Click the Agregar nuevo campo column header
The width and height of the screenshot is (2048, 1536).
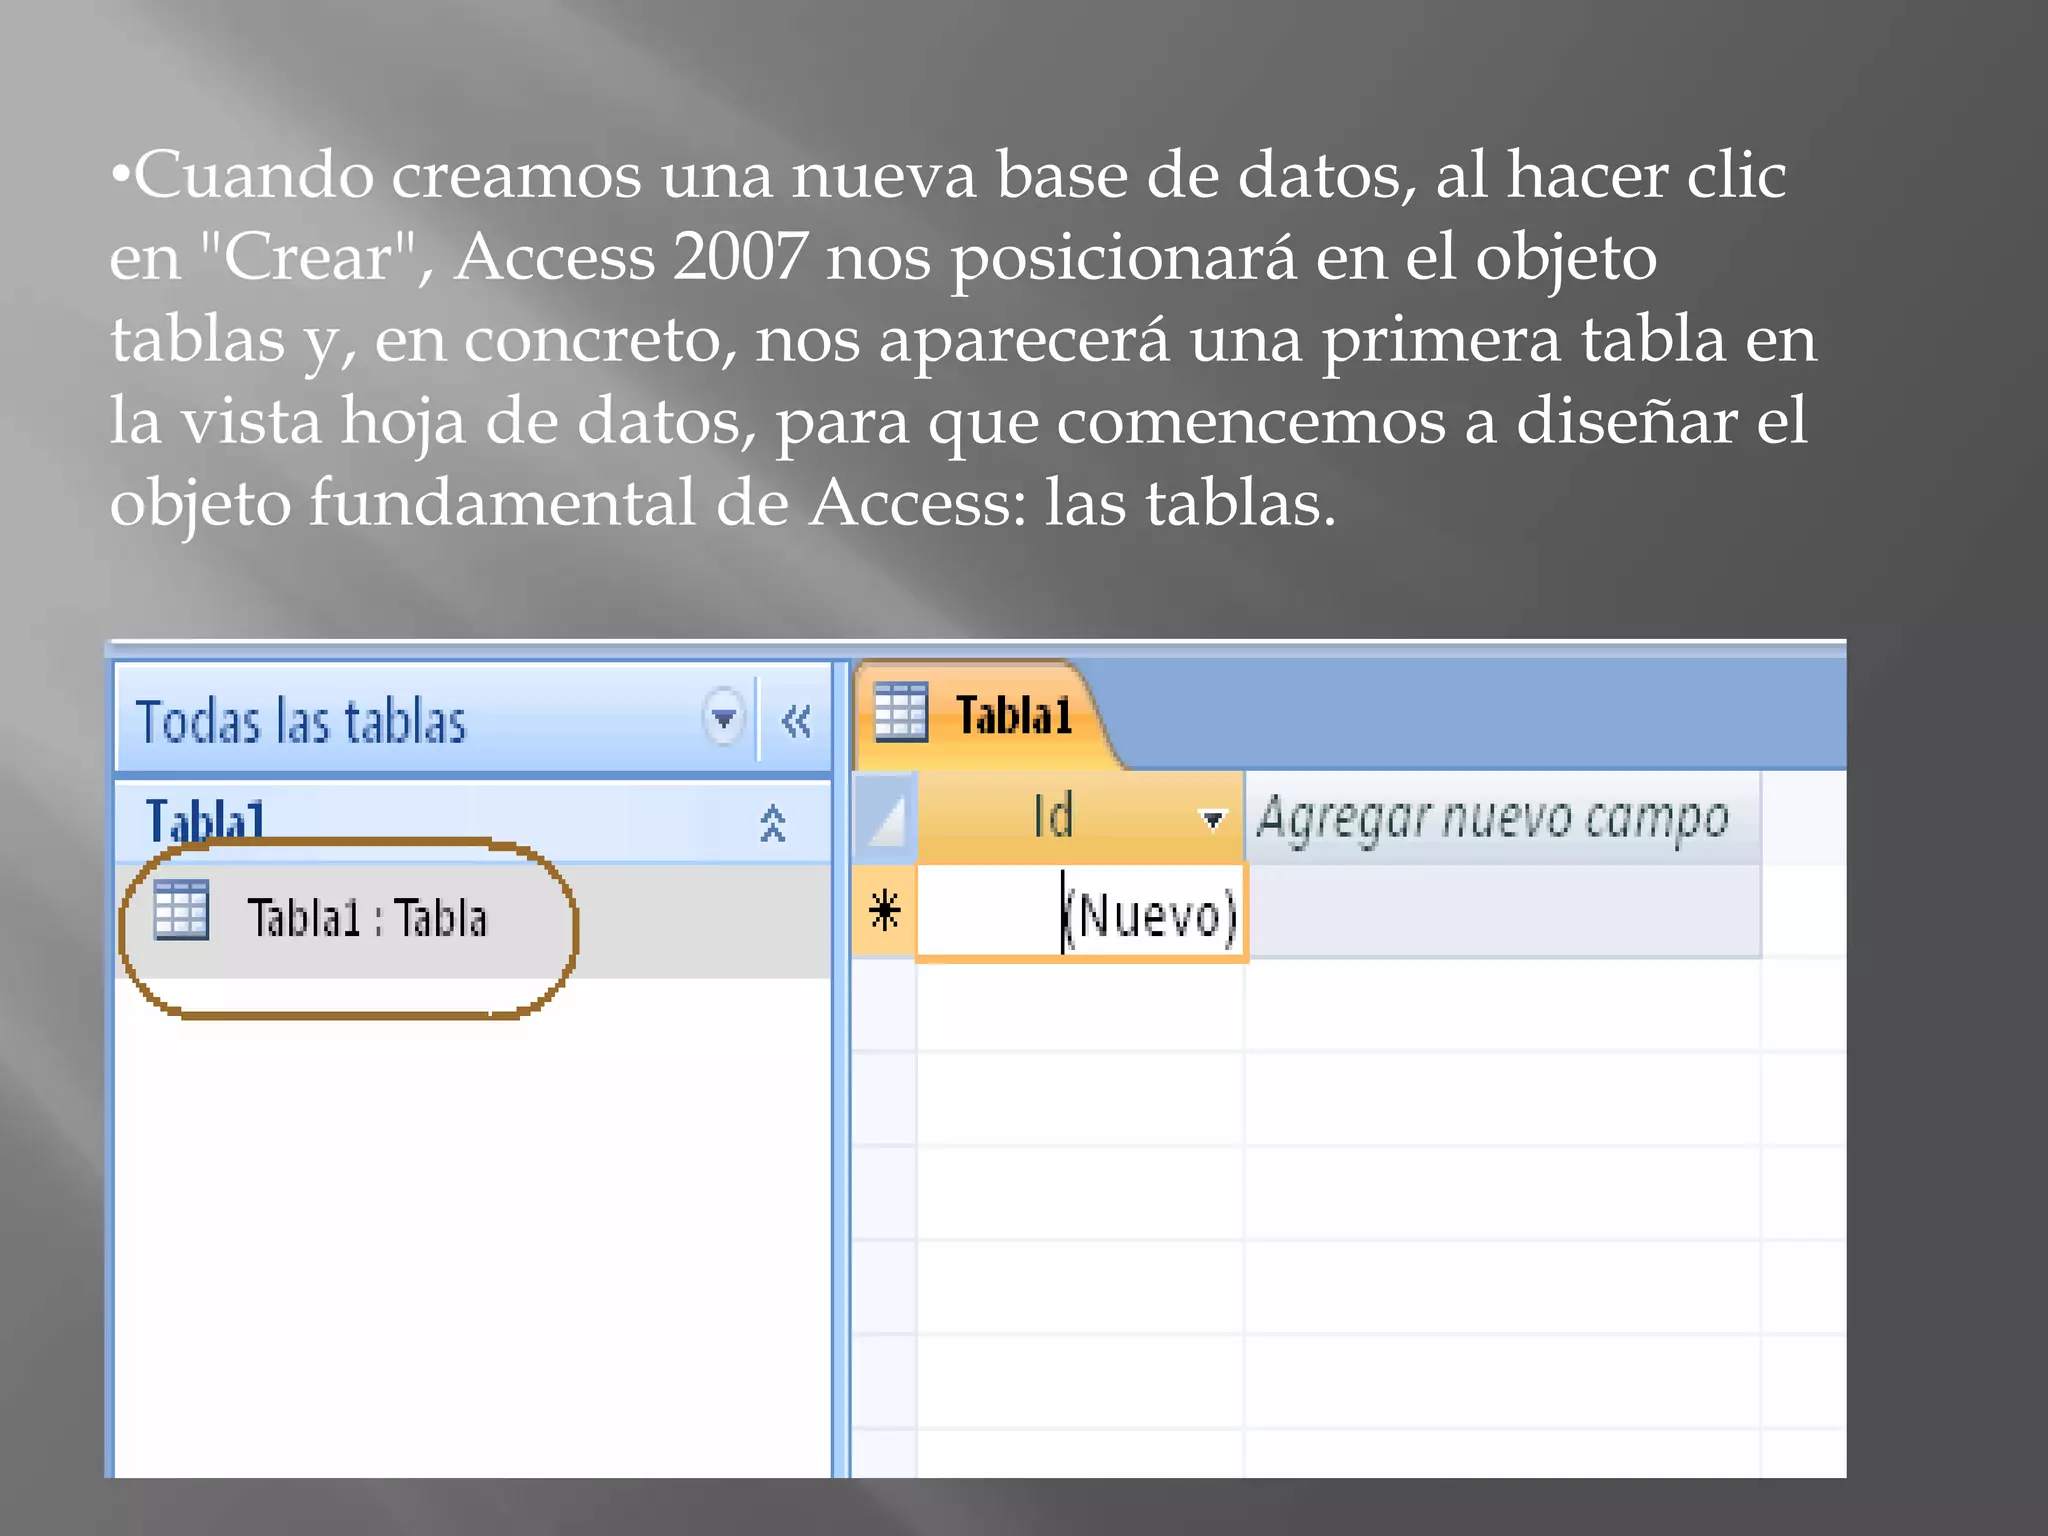[x=1502, y=817]
